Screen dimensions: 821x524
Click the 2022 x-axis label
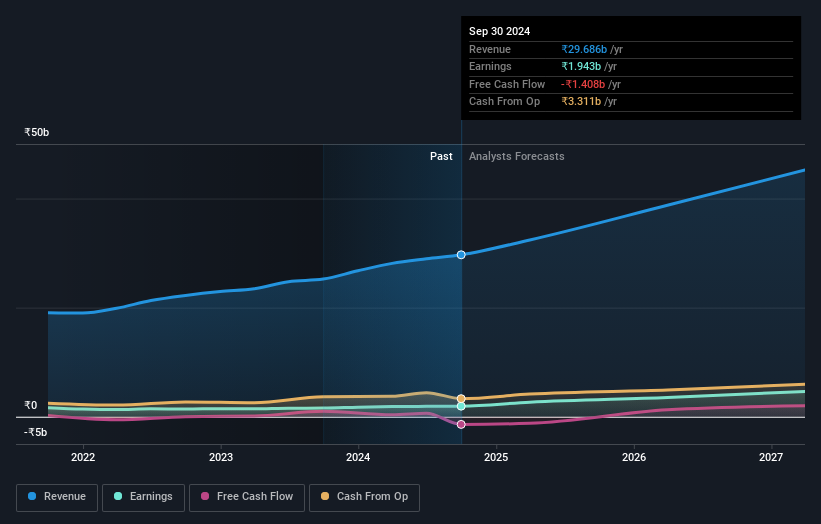[x=83, y=457]
